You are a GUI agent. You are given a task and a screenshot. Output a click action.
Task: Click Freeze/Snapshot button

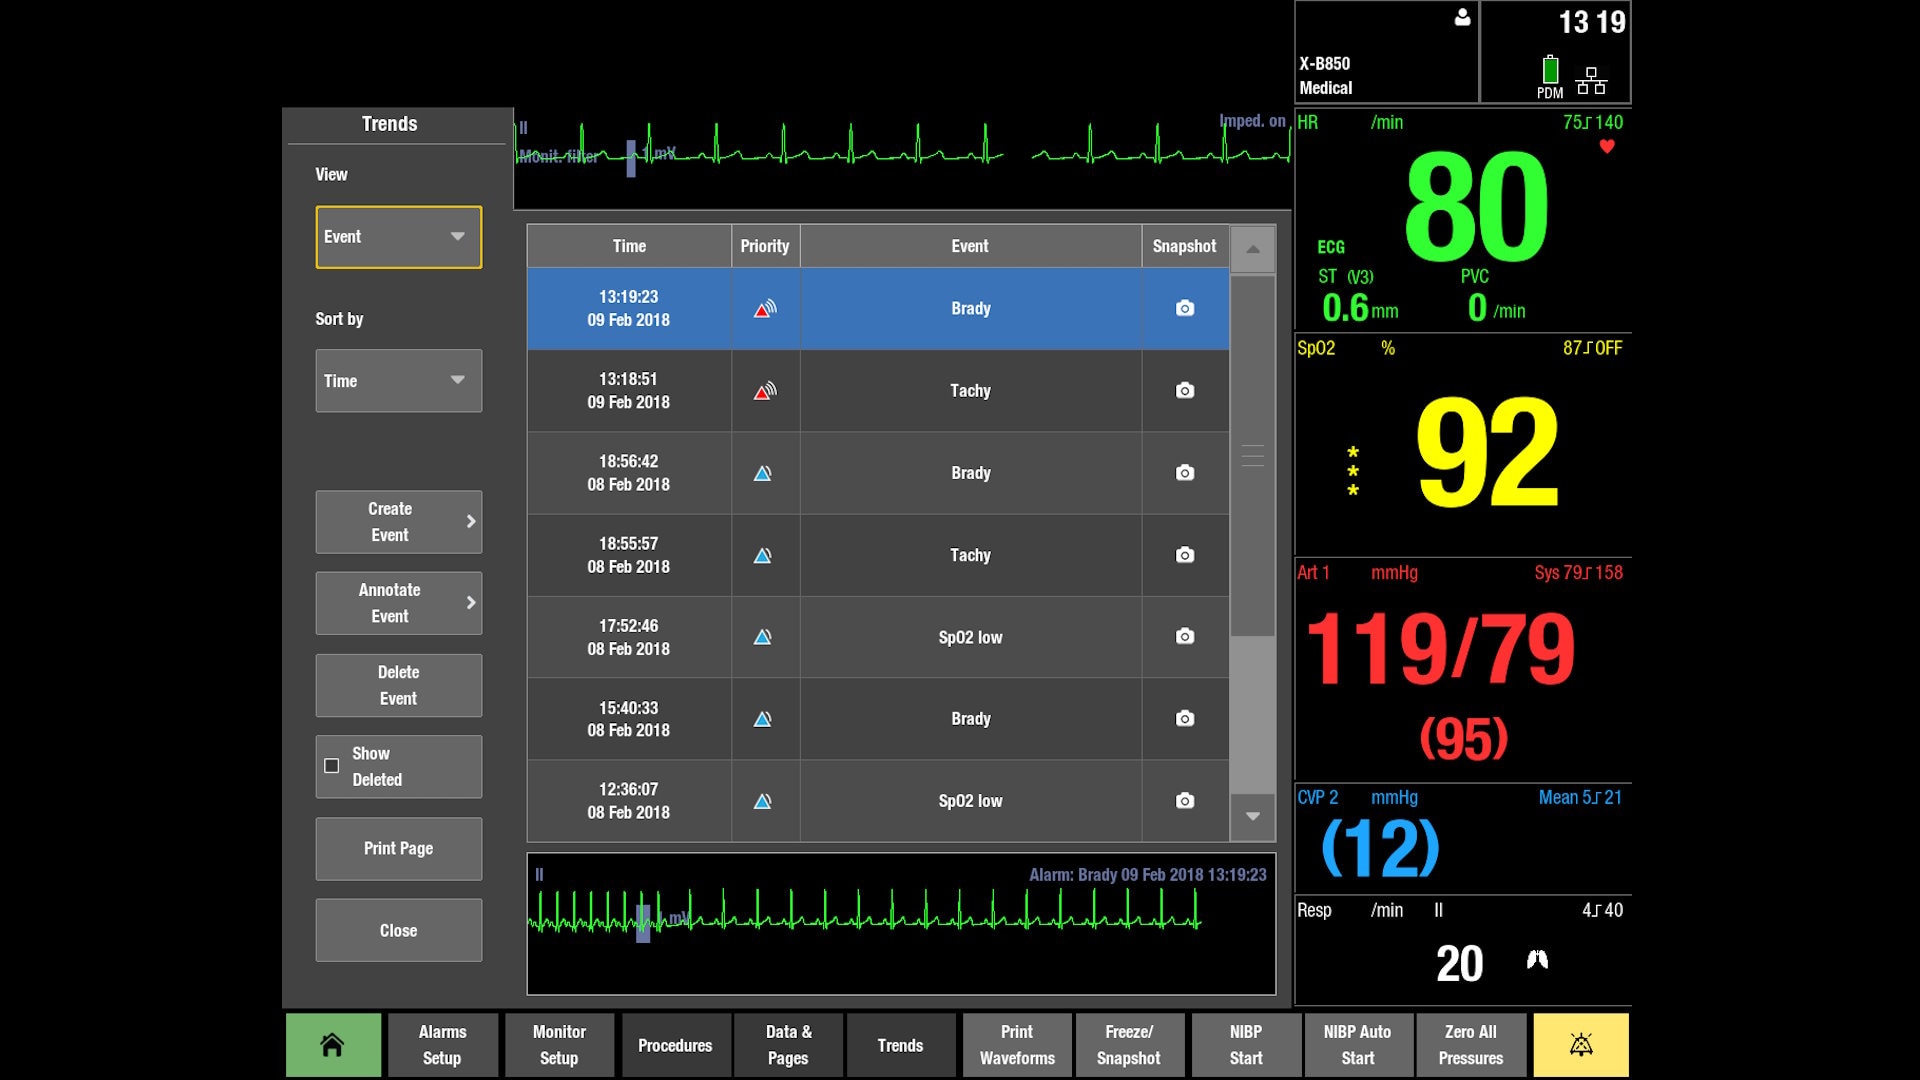click(1129, 1045)
